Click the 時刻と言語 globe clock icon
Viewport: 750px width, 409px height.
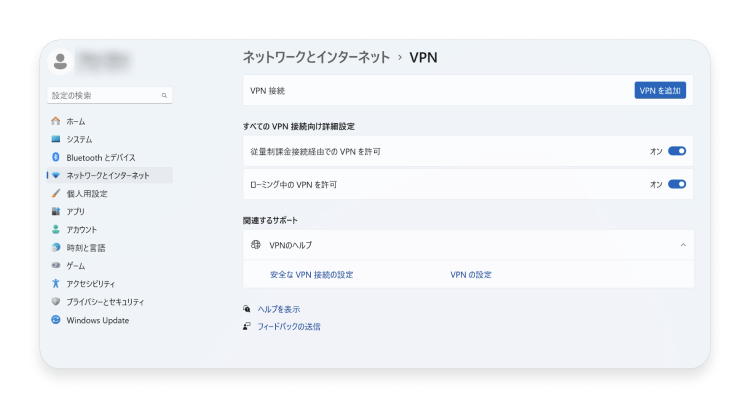point(55,247)
